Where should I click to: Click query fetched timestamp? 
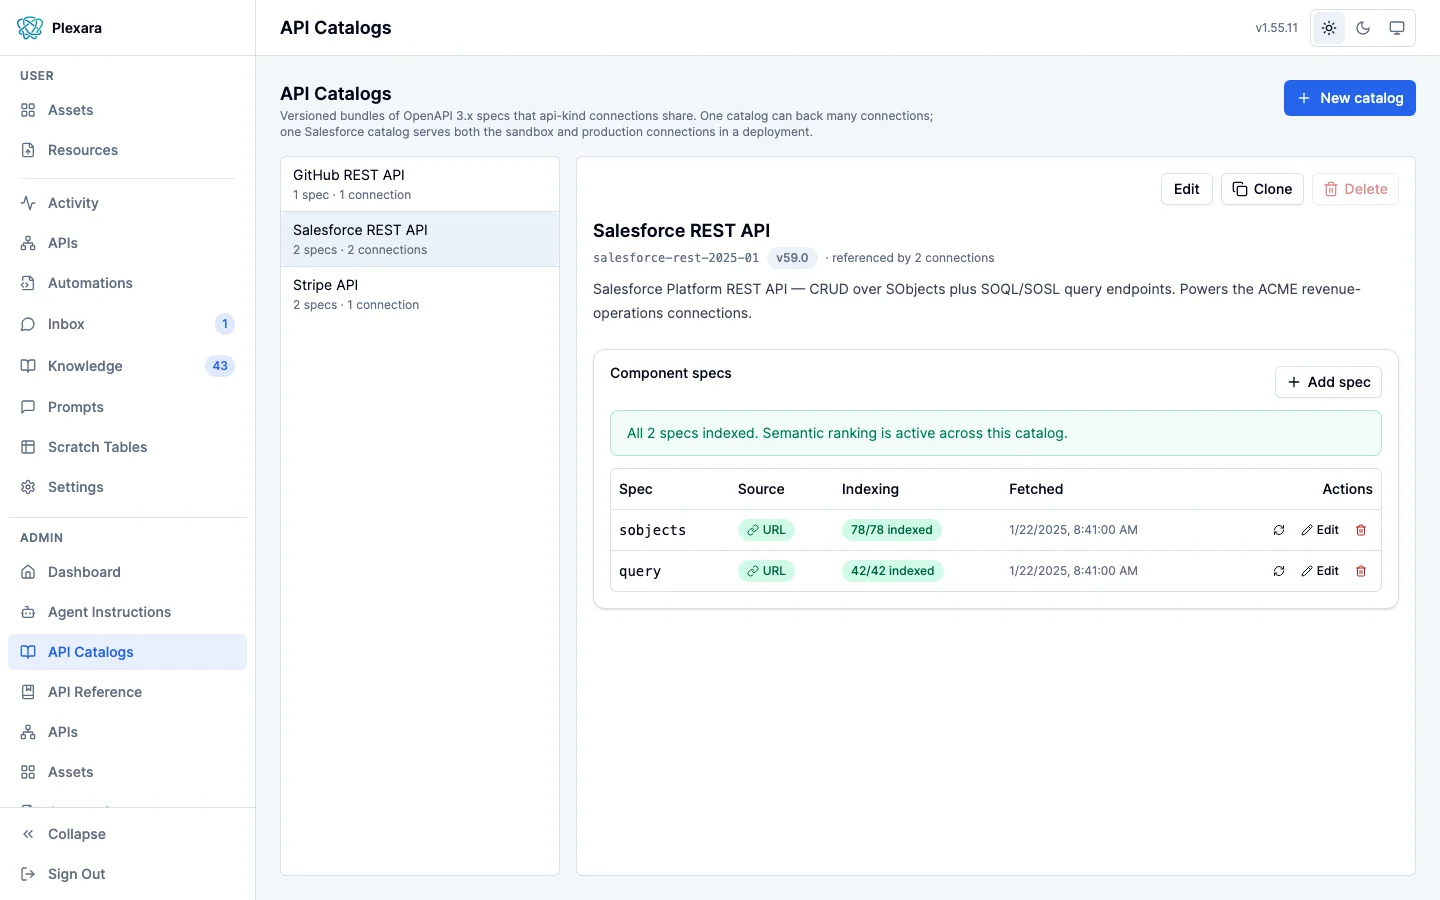pos(1073,571)
